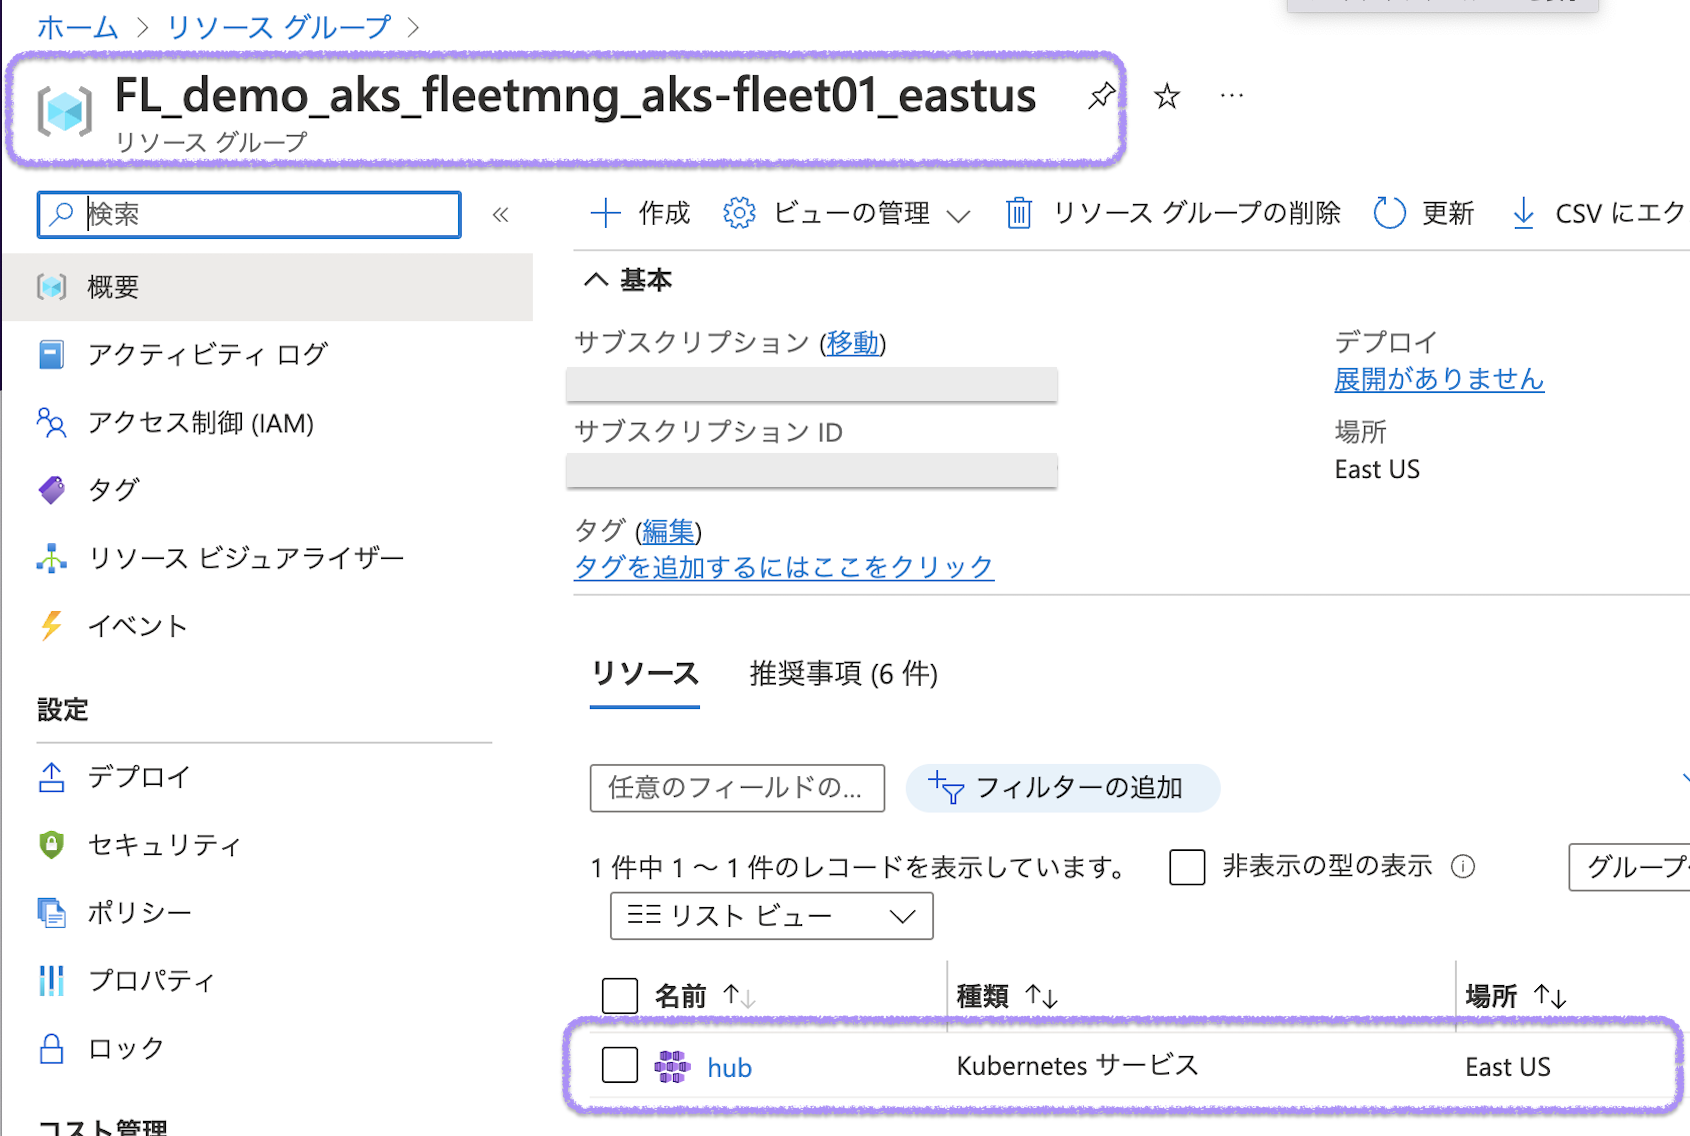Open the リスト ビュー dropdown
This screenshot has height=1136, width=1690.
click(771, 916)
